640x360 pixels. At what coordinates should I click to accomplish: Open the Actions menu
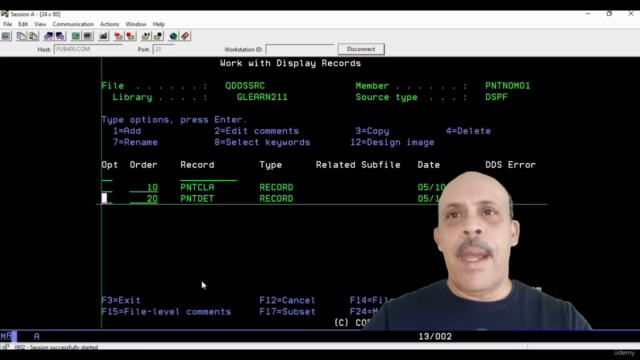[x=109, y=24]
